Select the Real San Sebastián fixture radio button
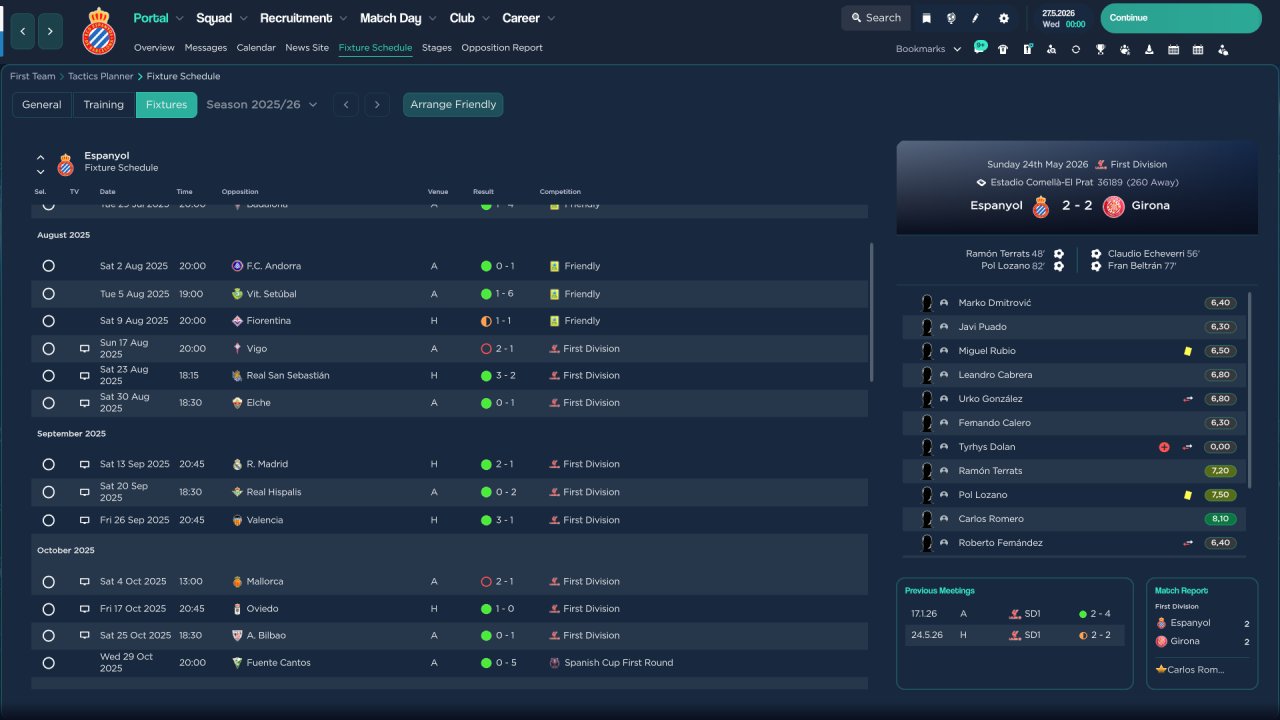 tap(48, 376)
